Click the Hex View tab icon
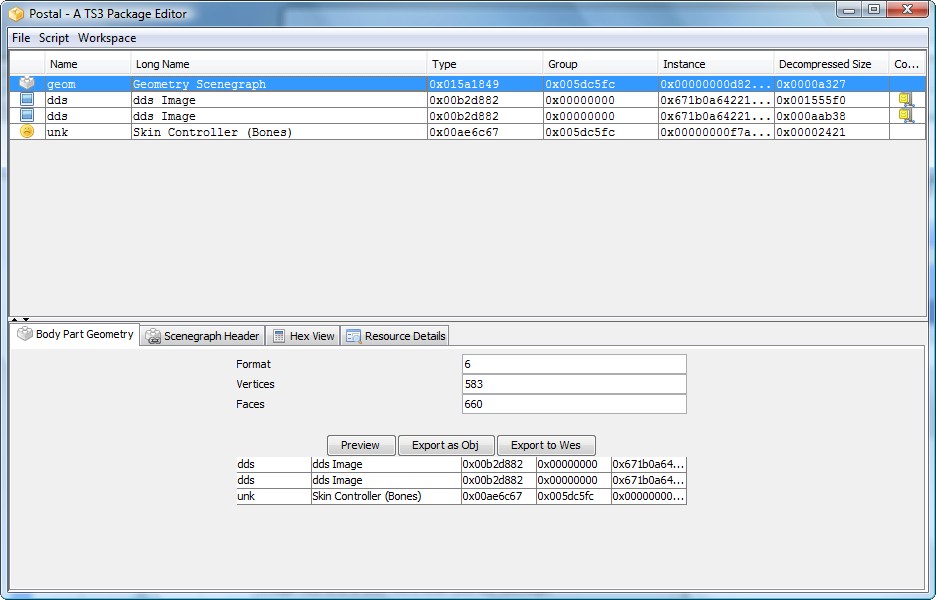Viewport: 936px width, 600px height. point(279,336)
